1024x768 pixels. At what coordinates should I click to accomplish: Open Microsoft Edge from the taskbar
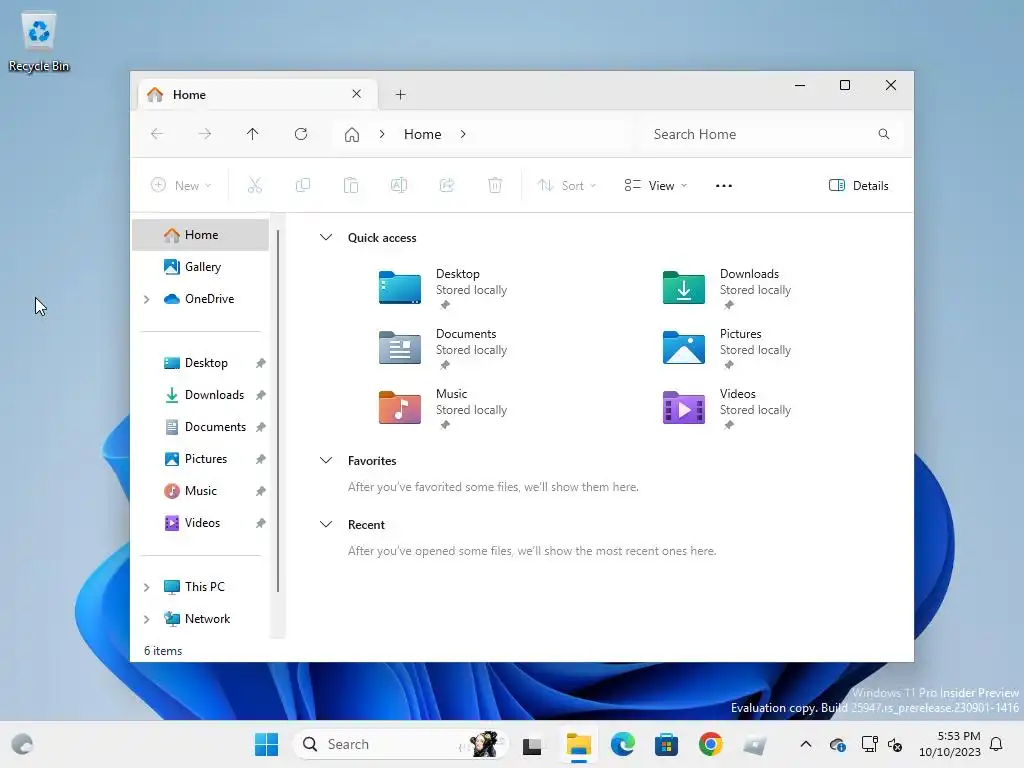pyautogui.click(x=622, y=744)
